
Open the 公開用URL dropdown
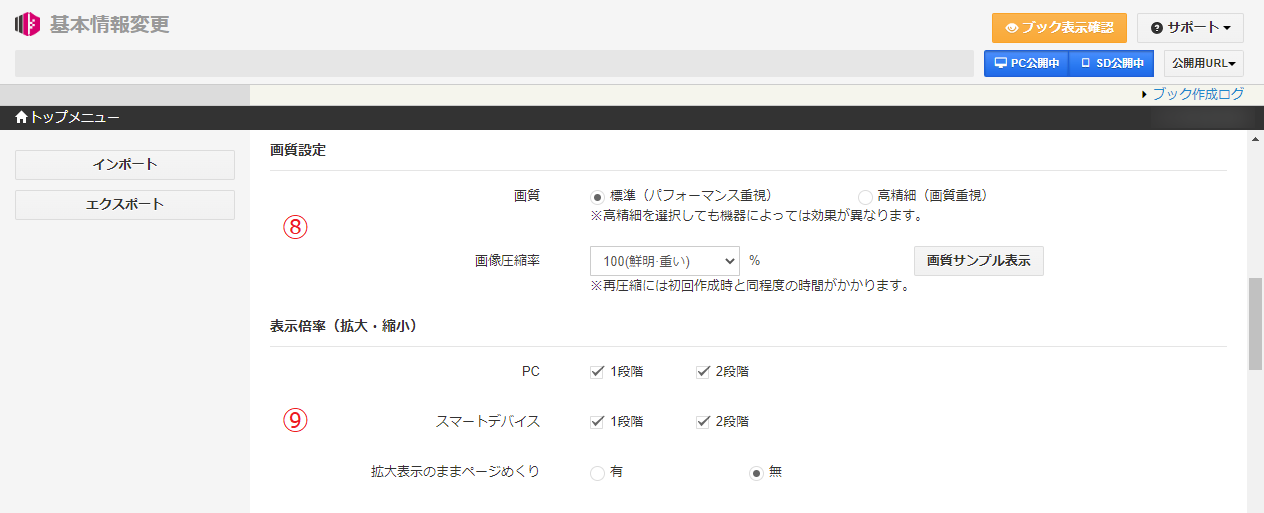[1204, 63]
